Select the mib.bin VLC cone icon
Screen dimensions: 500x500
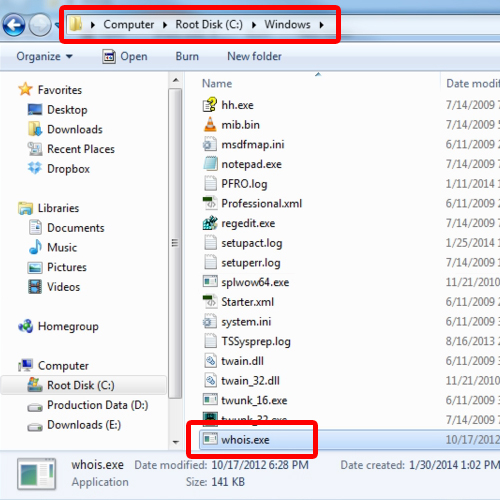pos(210,125)
